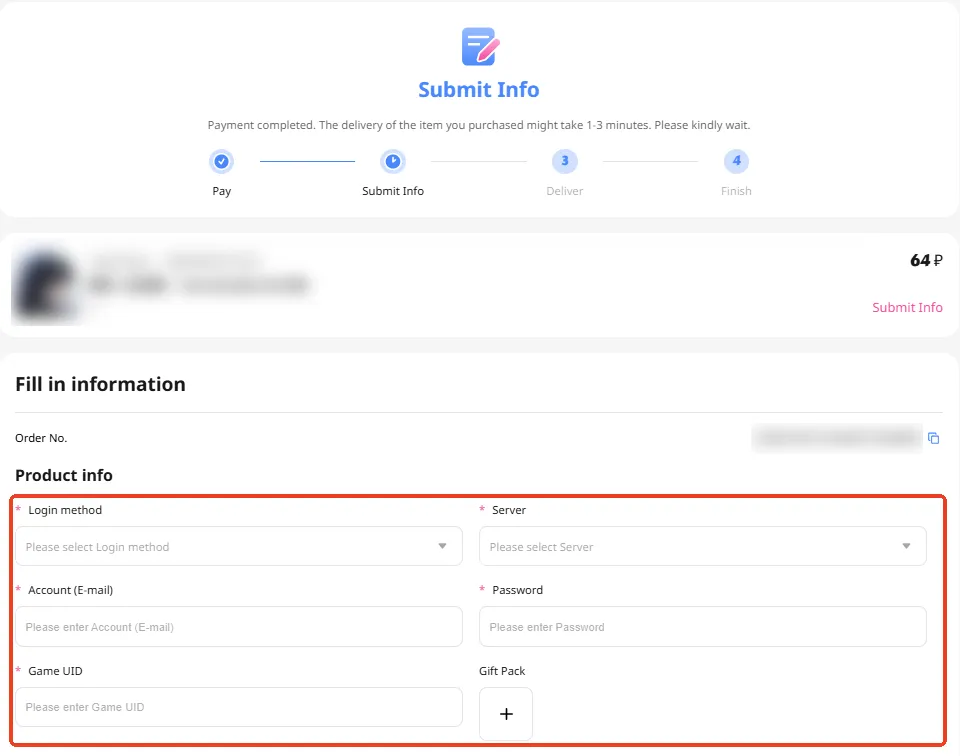Click the Submit Info notepad icon
The height and width of the screenshot is (756, 960).
pyautogui.click(x=480, y=47)
